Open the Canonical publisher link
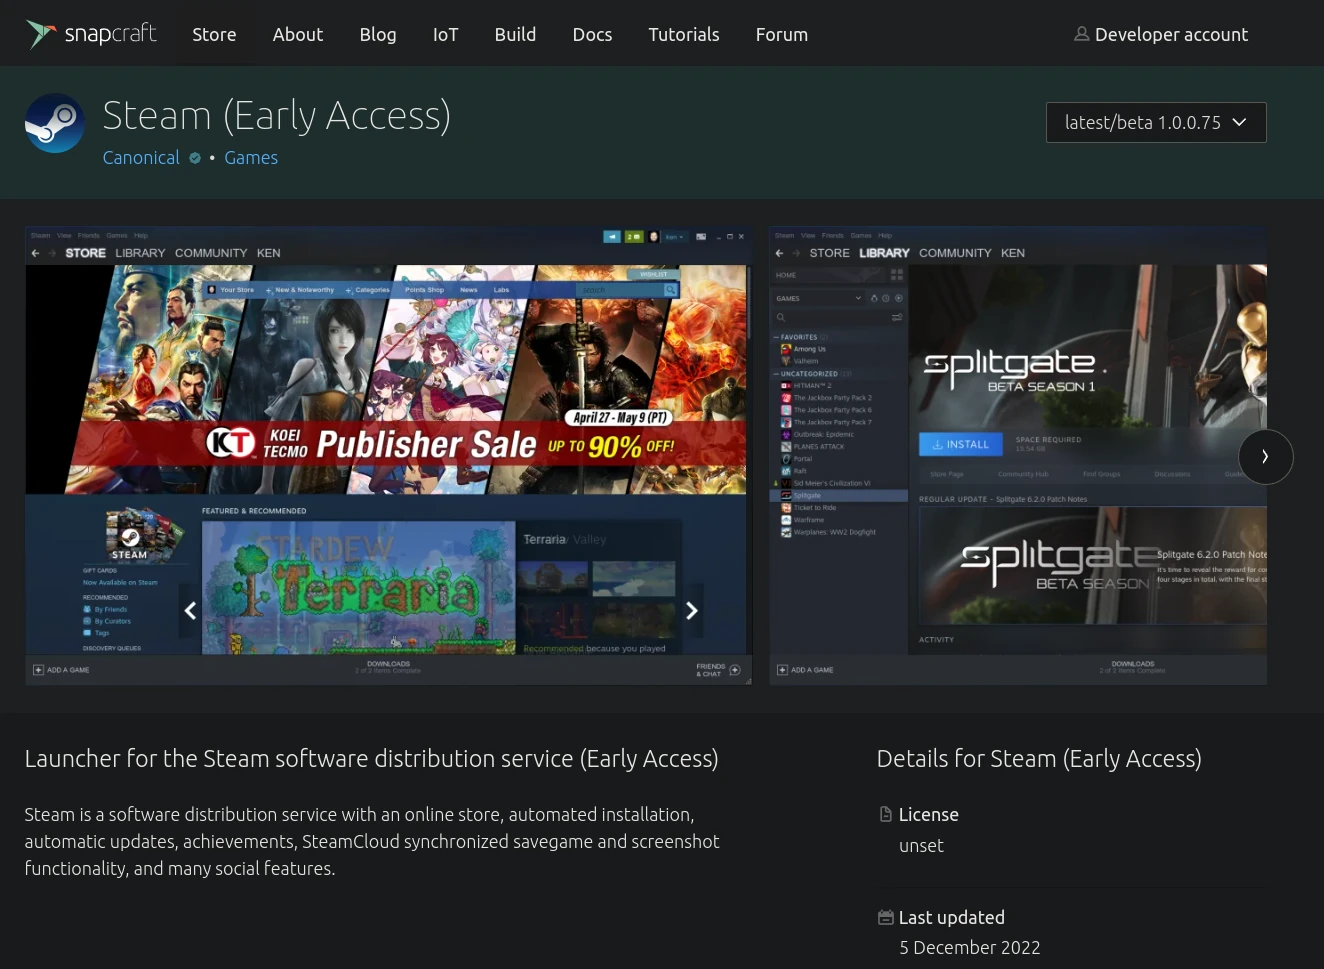1324x969 pixels. pos(141,157)
